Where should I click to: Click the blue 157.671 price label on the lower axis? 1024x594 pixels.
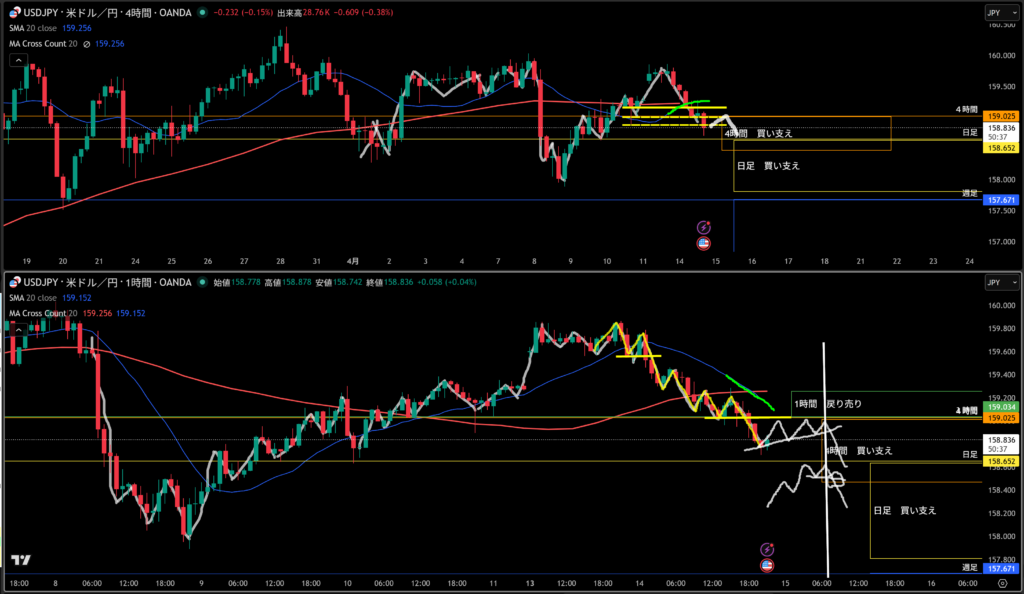point(1001,568)
